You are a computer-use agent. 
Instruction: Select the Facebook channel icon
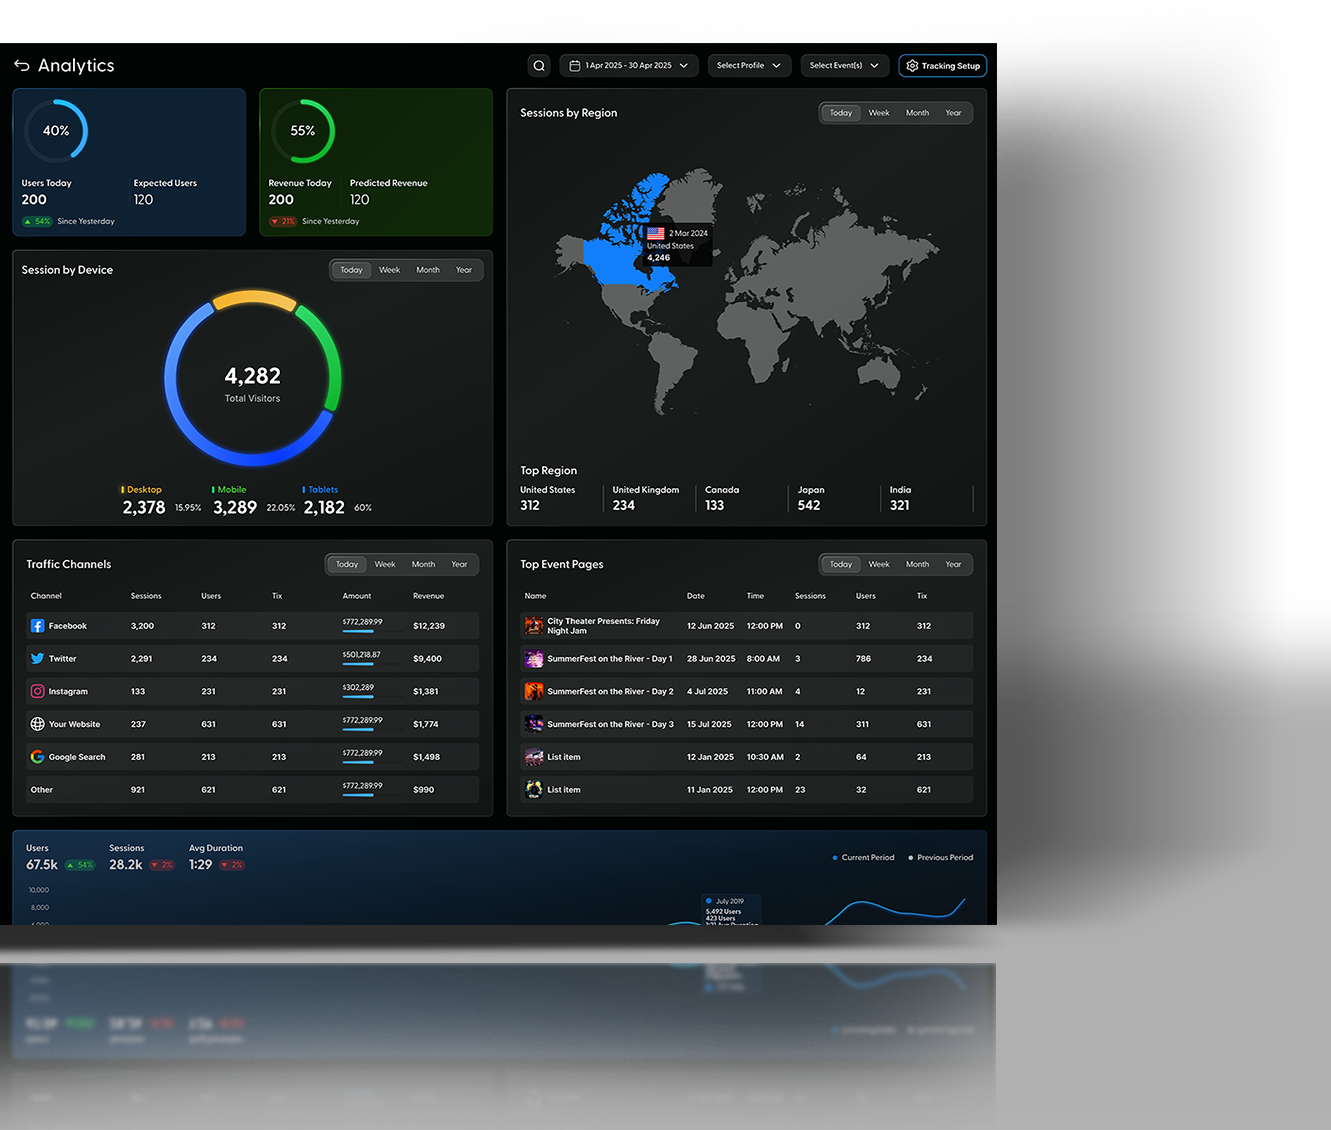pos(37,625)
